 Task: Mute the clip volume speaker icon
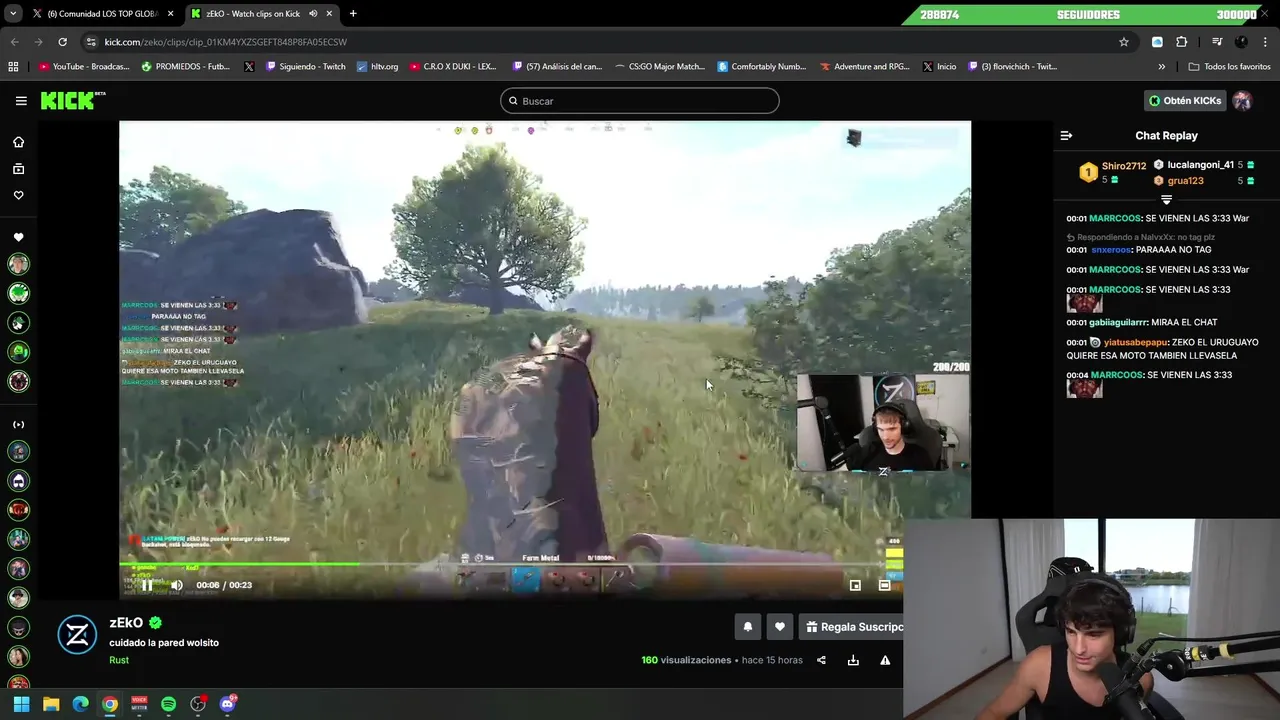177,585
